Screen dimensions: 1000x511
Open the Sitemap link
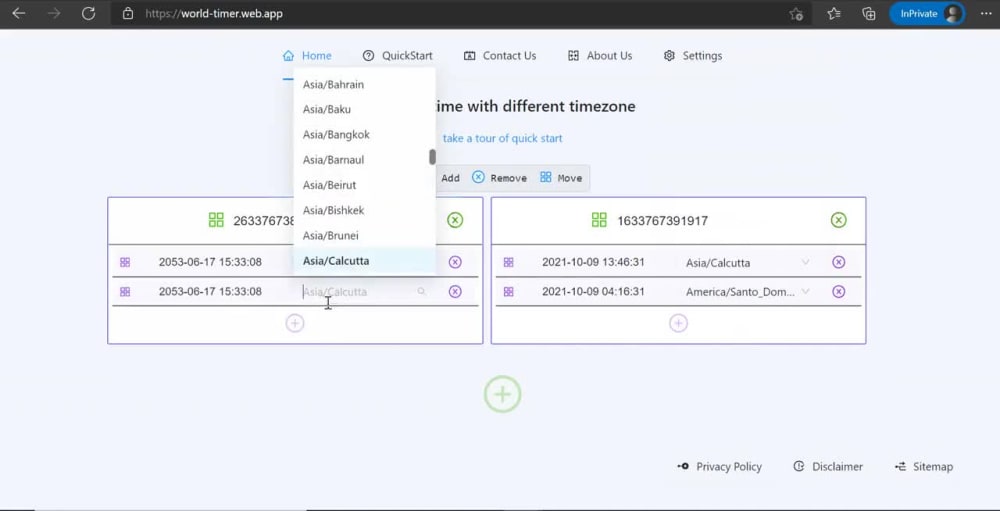tap(924, 467)
